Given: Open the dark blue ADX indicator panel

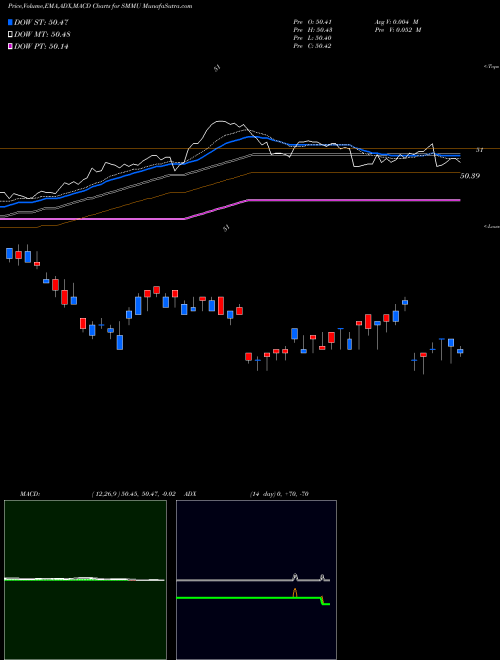Looking at the screenshot, I should pos(256,580).
